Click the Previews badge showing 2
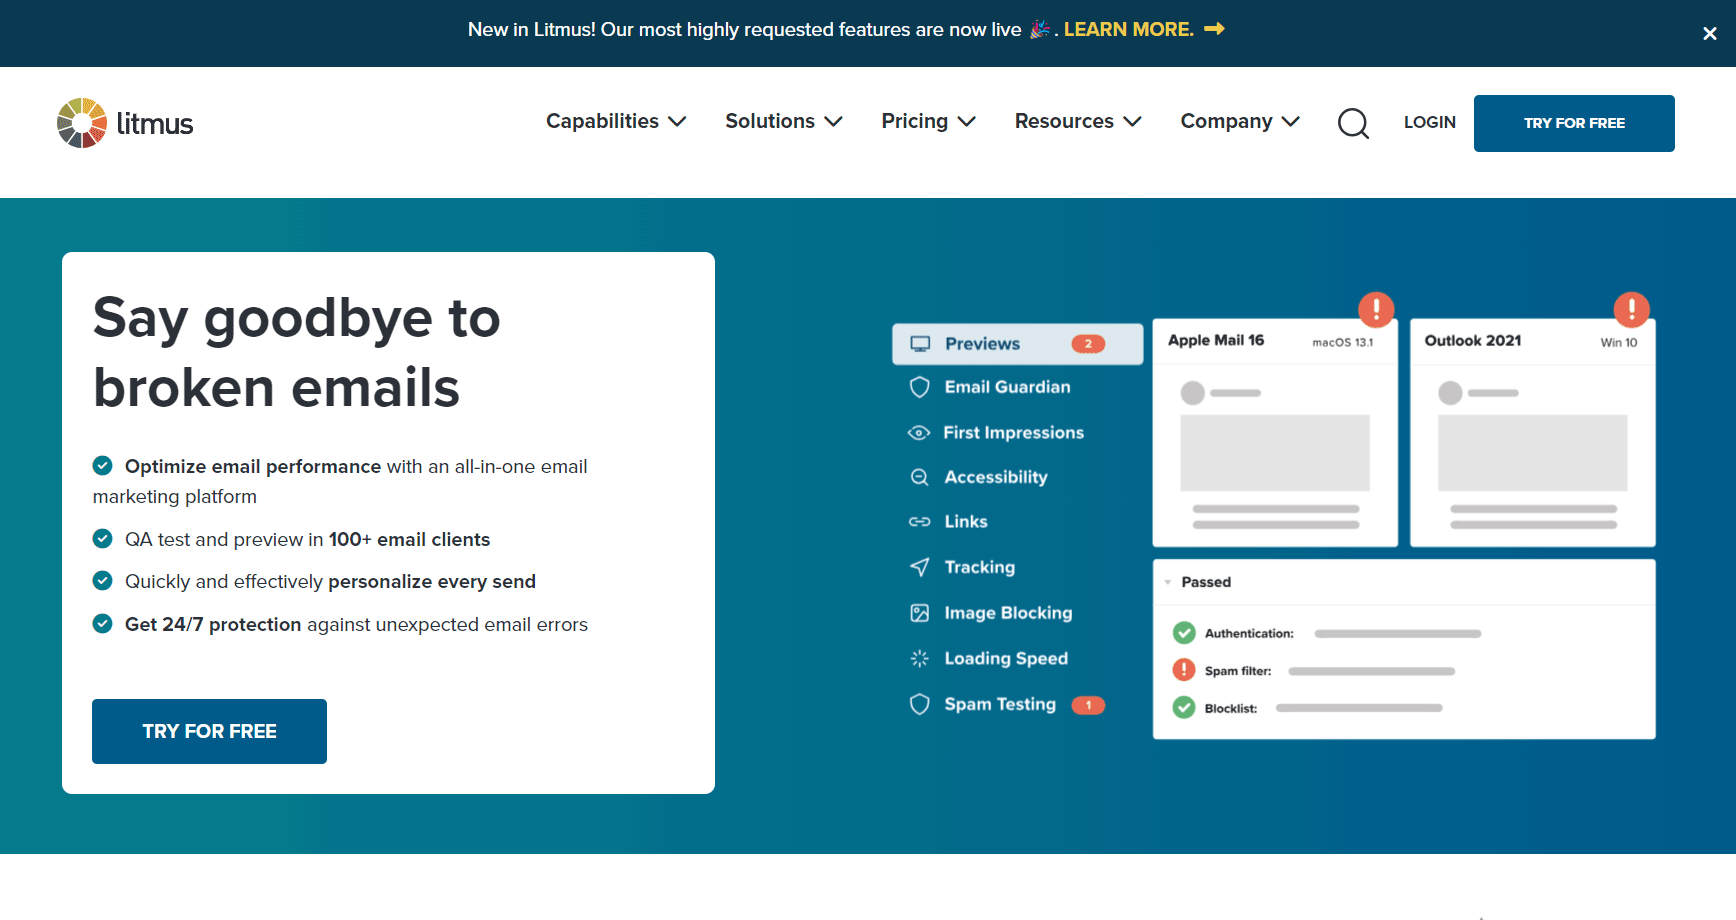Screen dimensions: 1736x920 pos(1088,344)
